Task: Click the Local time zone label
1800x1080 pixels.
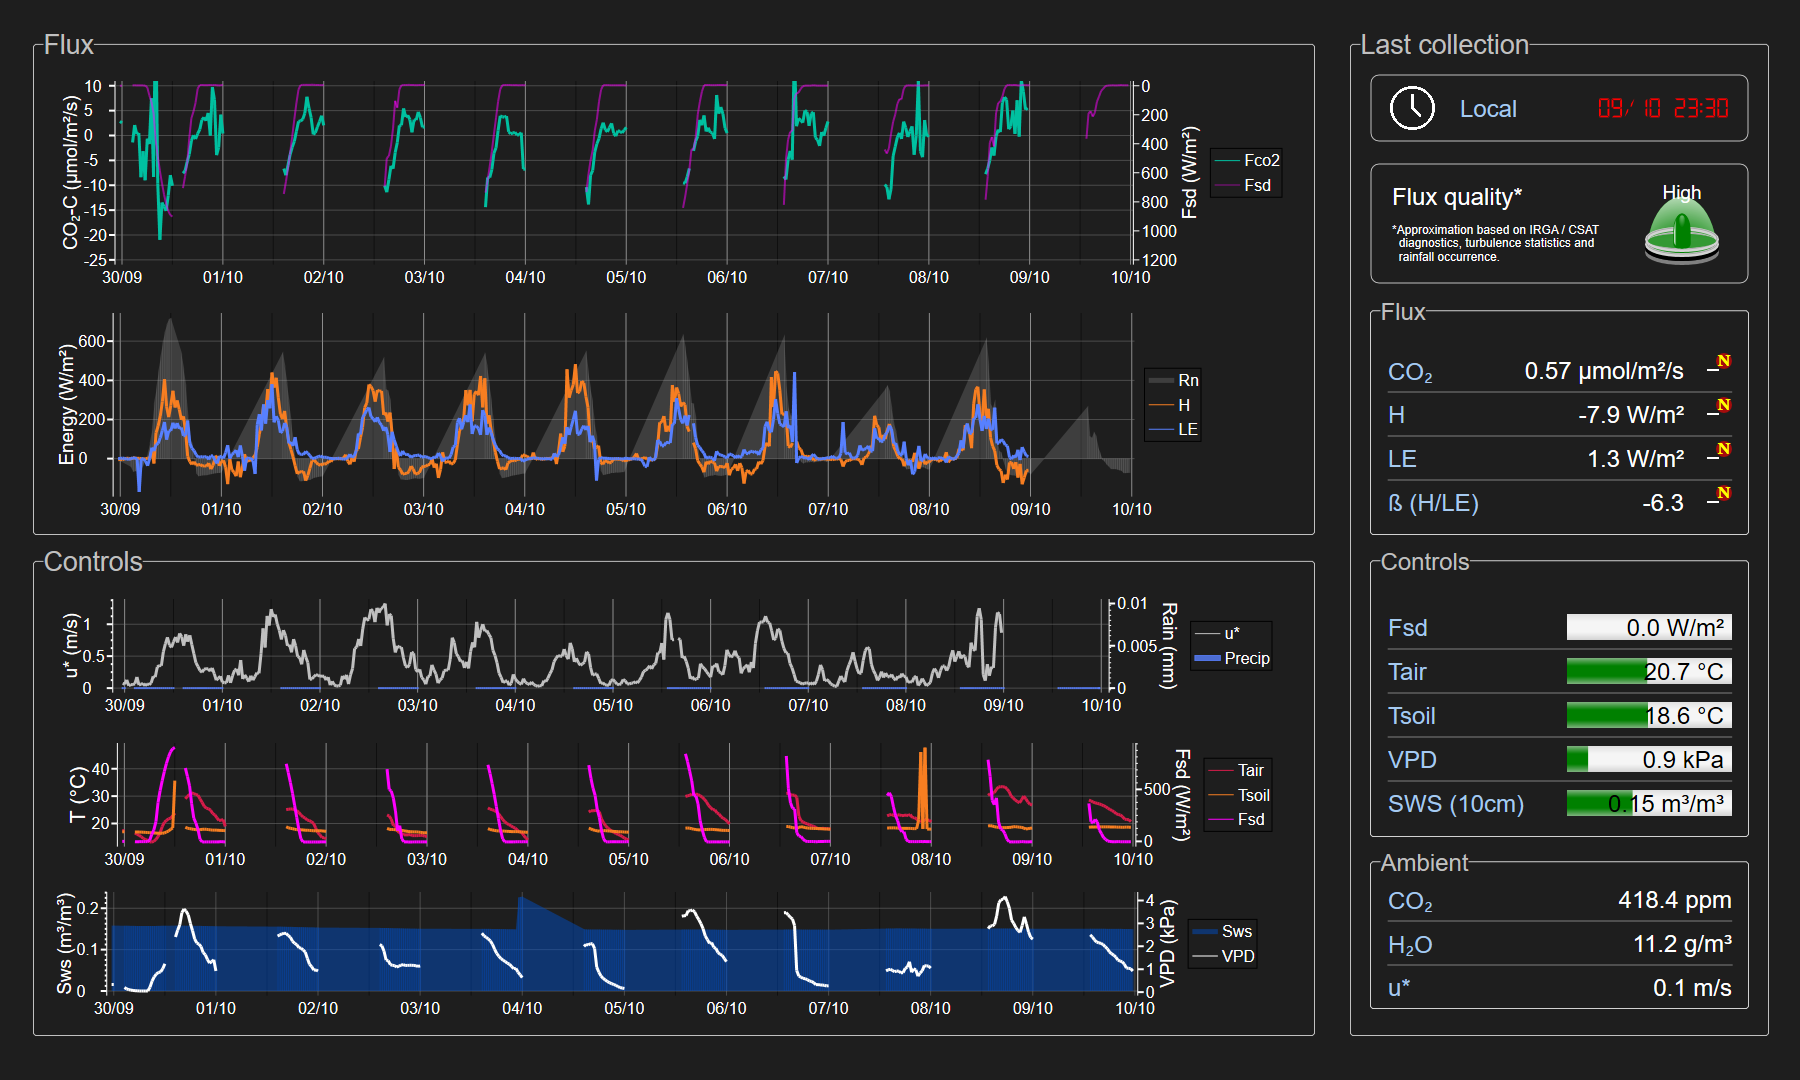Action: [1488, 109]
